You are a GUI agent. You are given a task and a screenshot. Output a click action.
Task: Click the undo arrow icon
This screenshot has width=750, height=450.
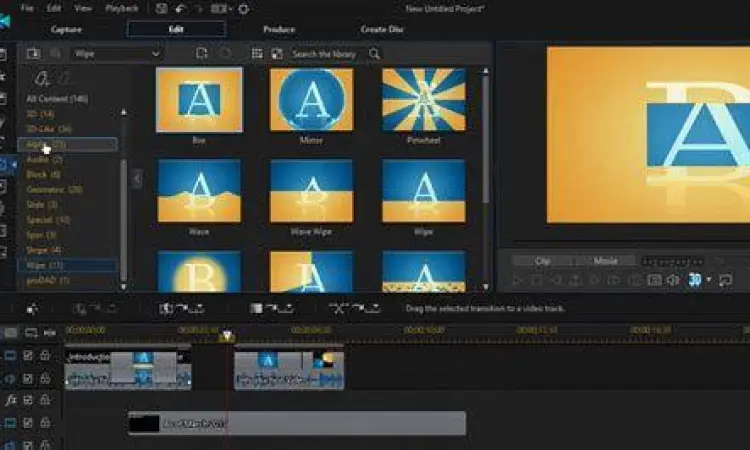tap(180, 9)
